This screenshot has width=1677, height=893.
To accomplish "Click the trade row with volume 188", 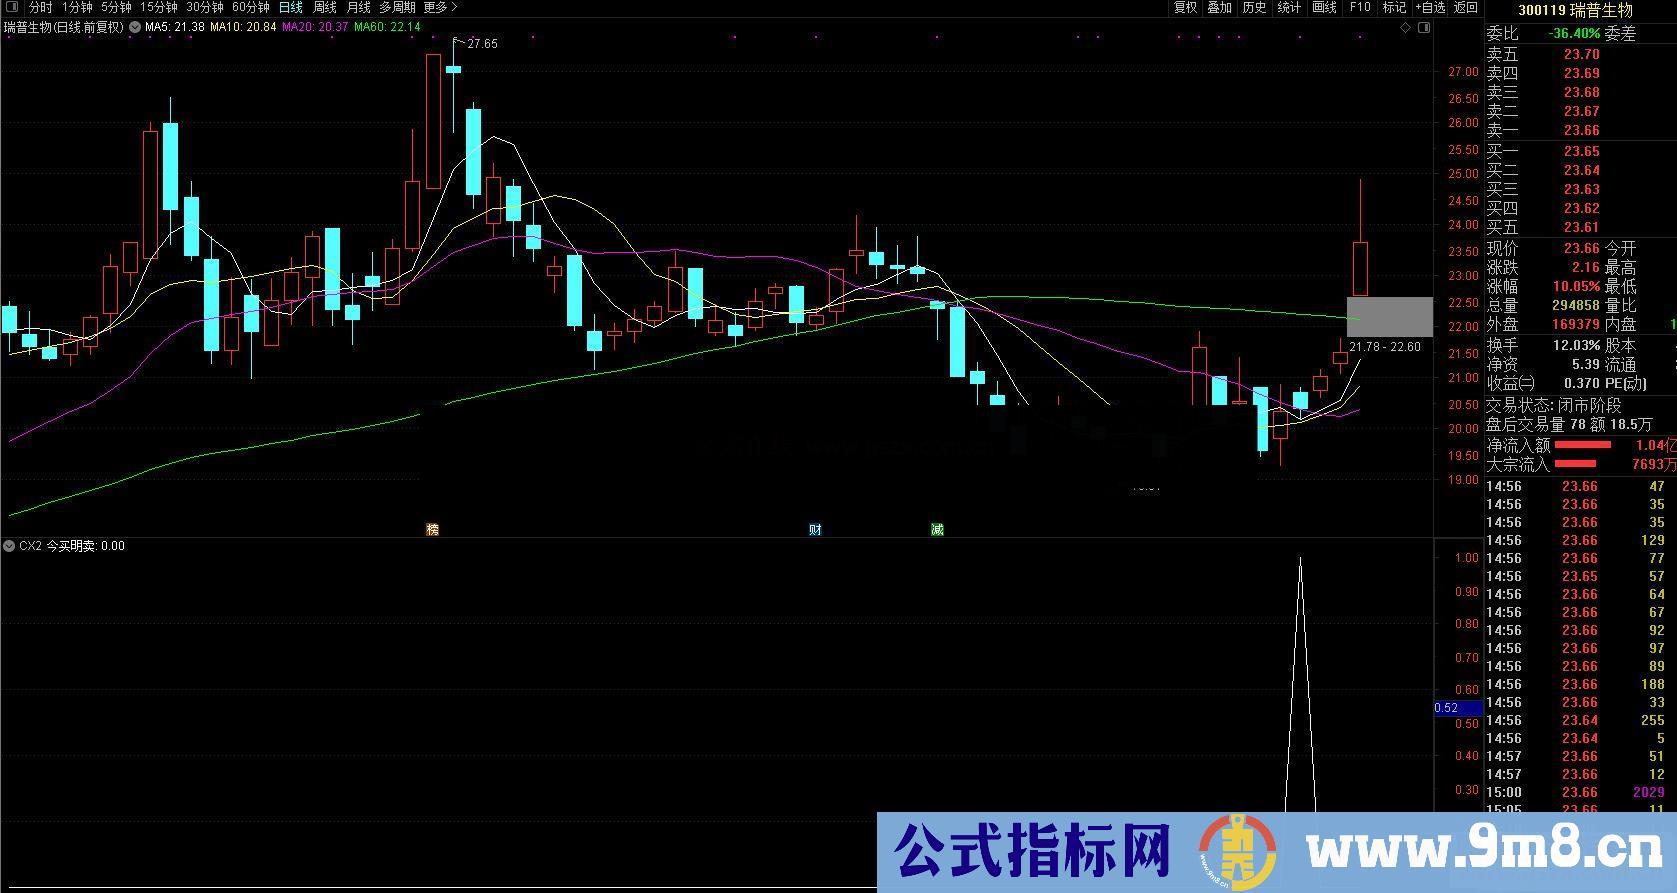I will click(1577, 684).
